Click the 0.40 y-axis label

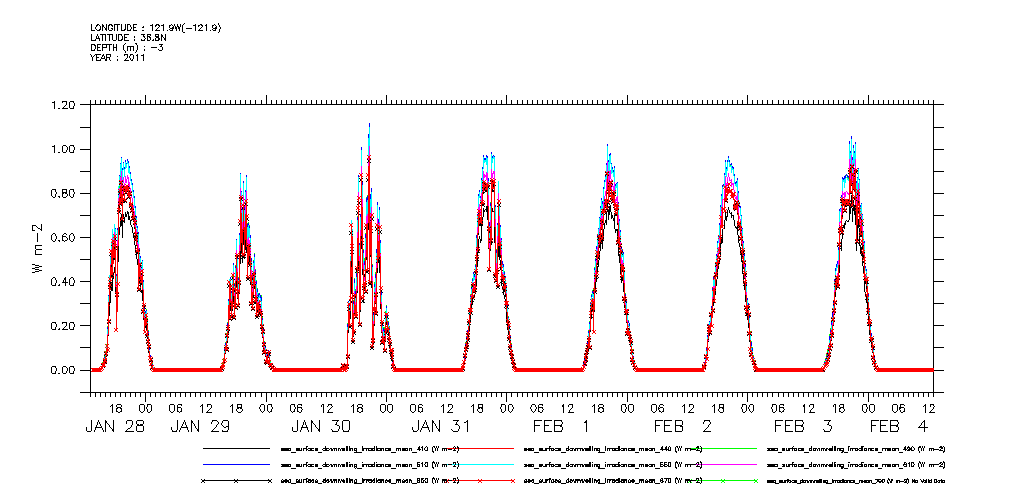pyautogui.click(x=63, y=282)
